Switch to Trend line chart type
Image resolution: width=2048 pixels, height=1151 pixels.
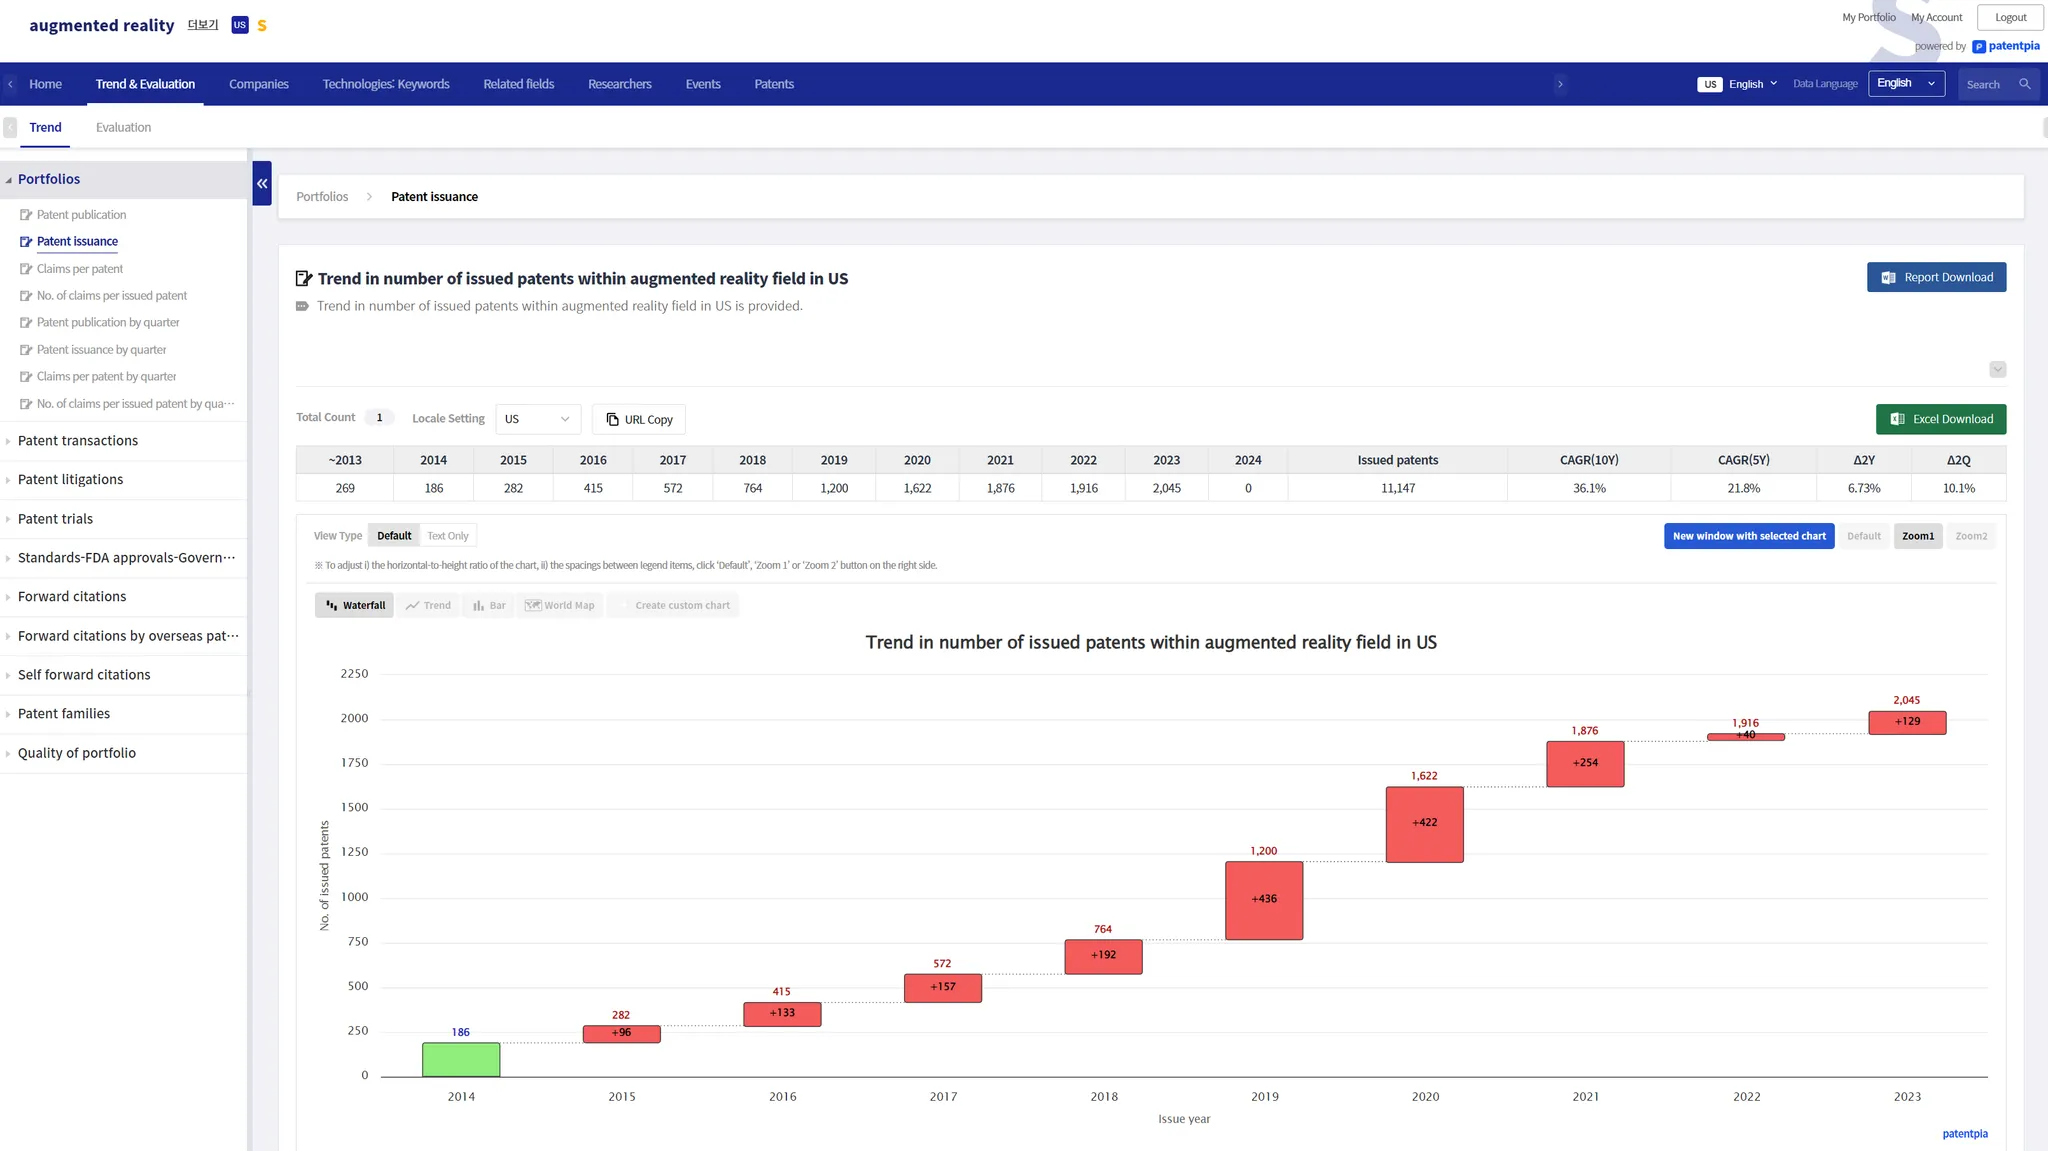pyautogui.click(x=428, y=605)
